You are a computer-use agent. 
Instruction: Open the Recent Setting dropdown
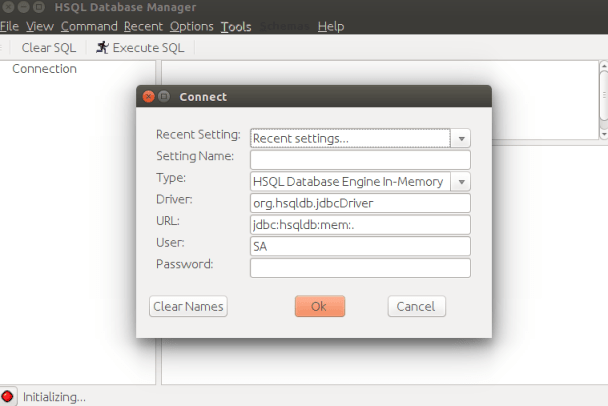click(x=460, y=138)
